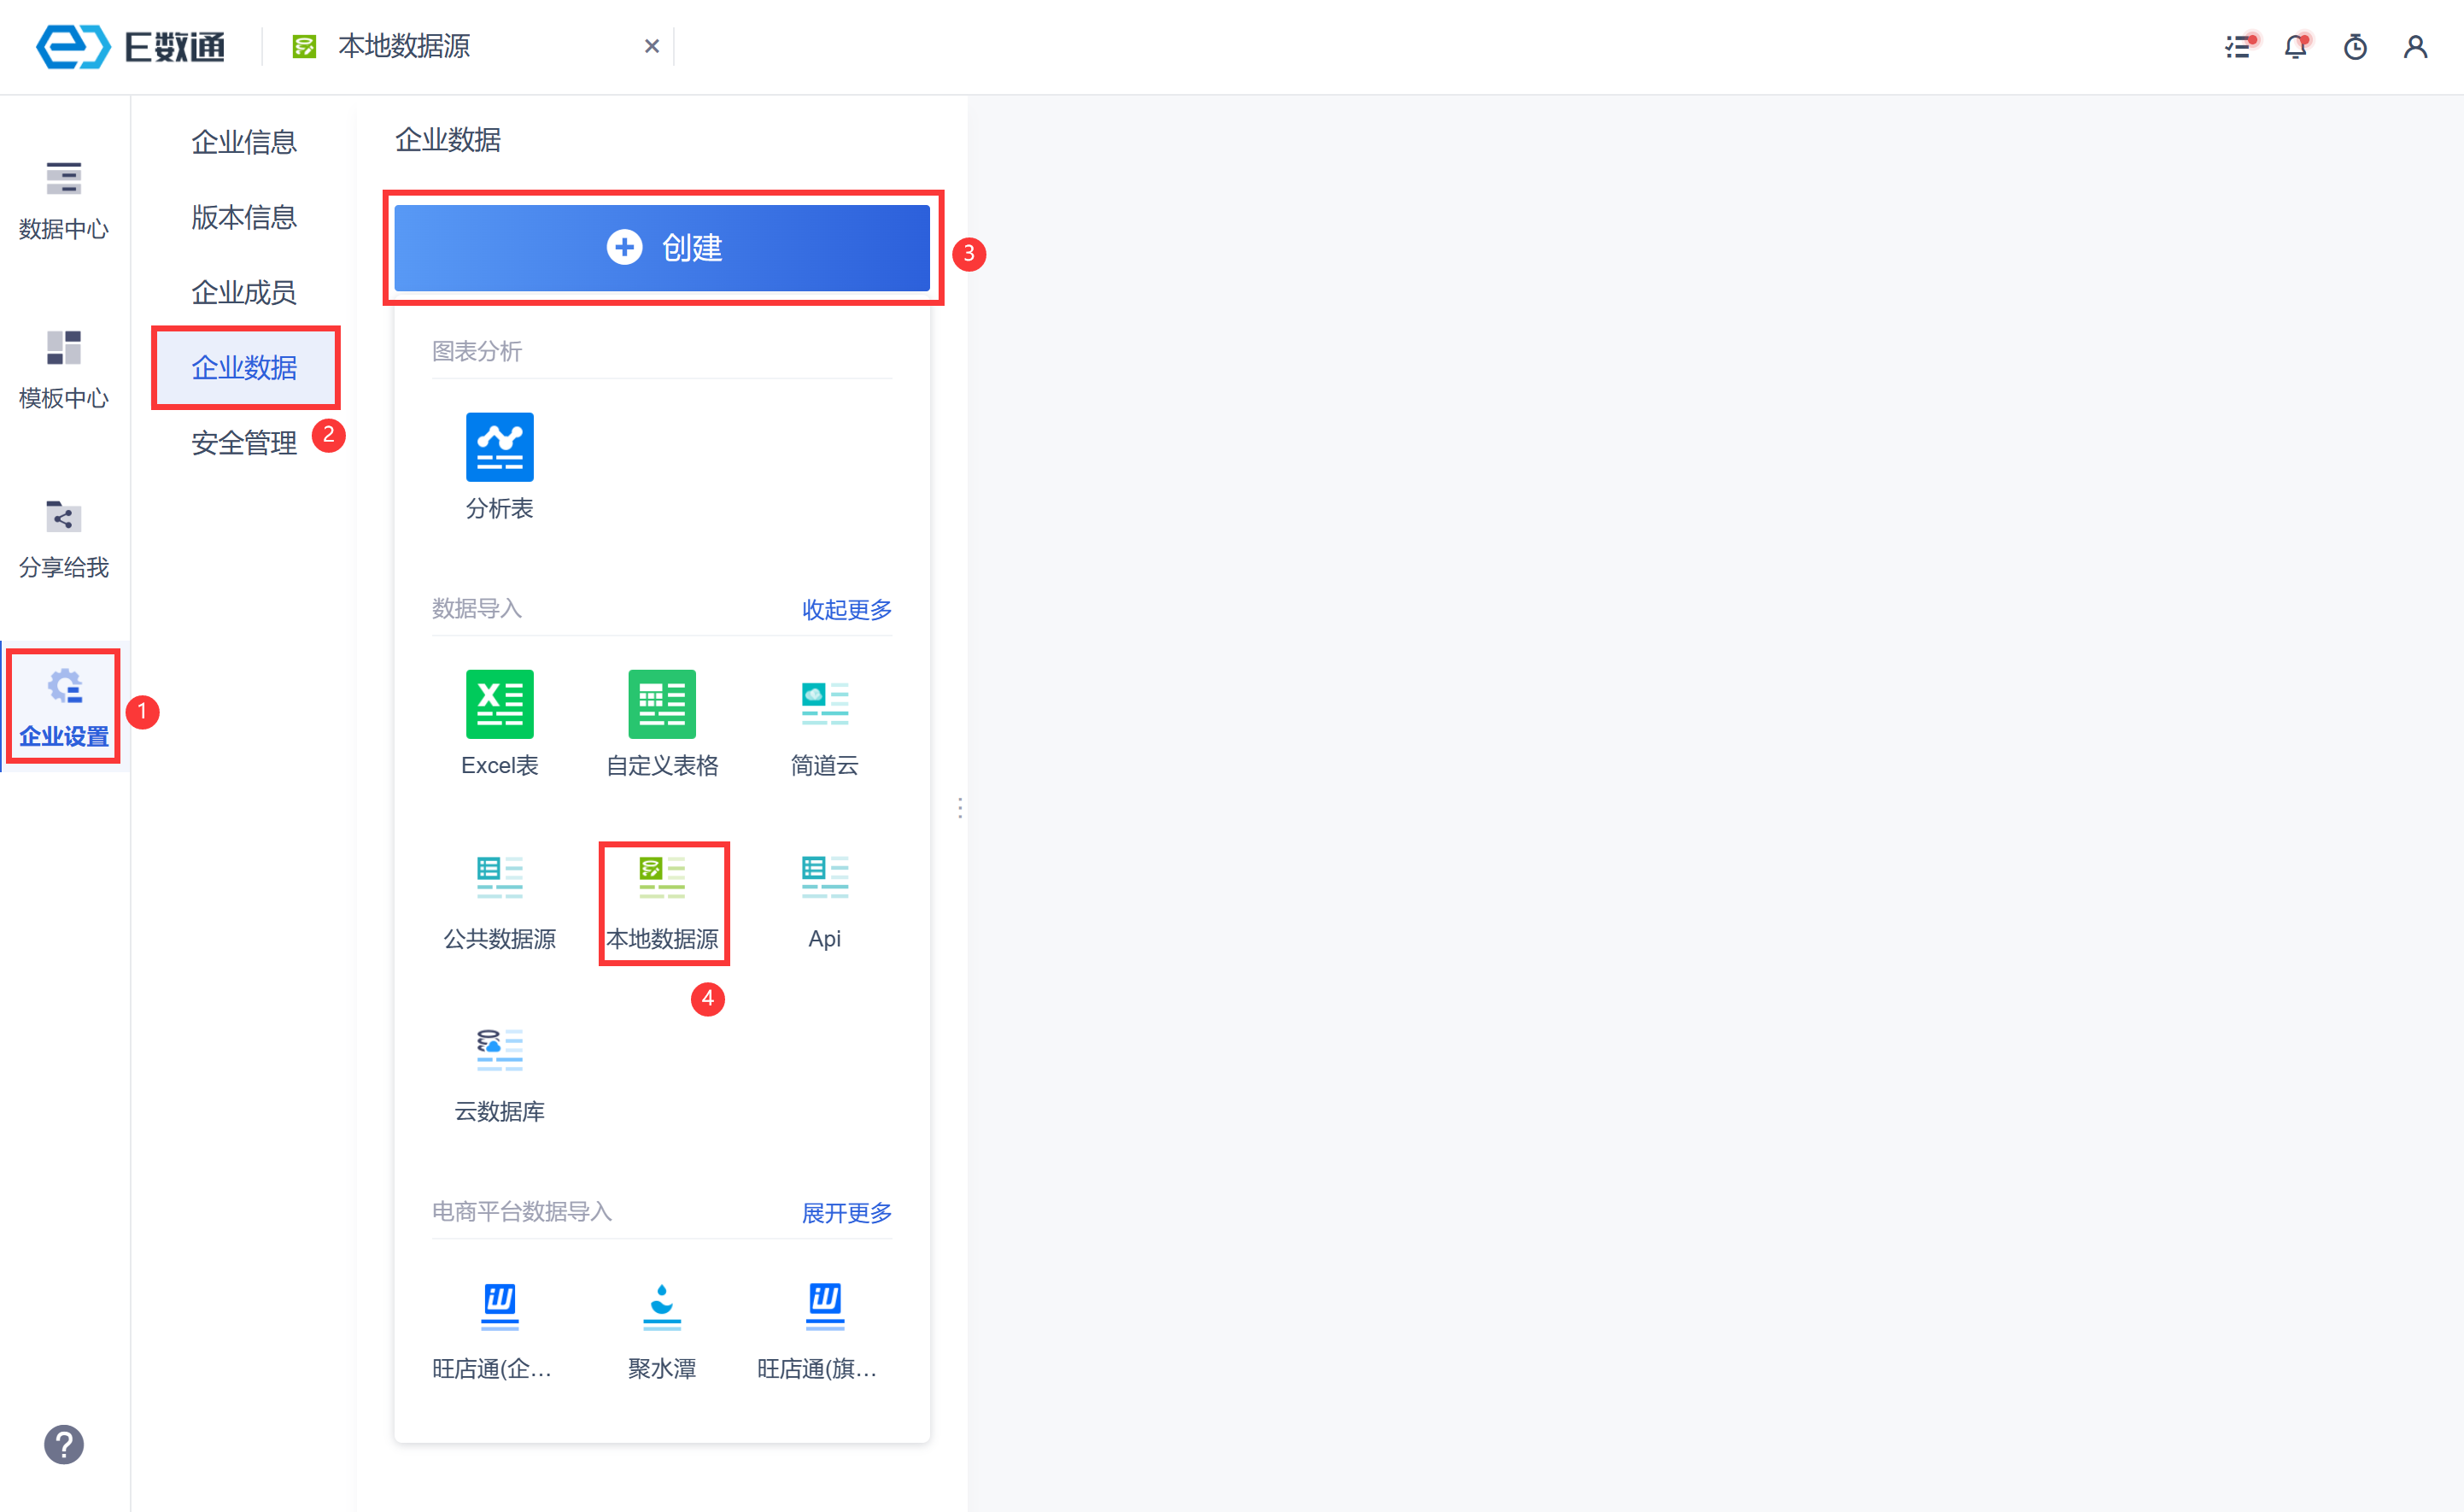Open the 安全管理 menu item
This screenshot has height=1512, width=2464.
click(x=244, y=442)
